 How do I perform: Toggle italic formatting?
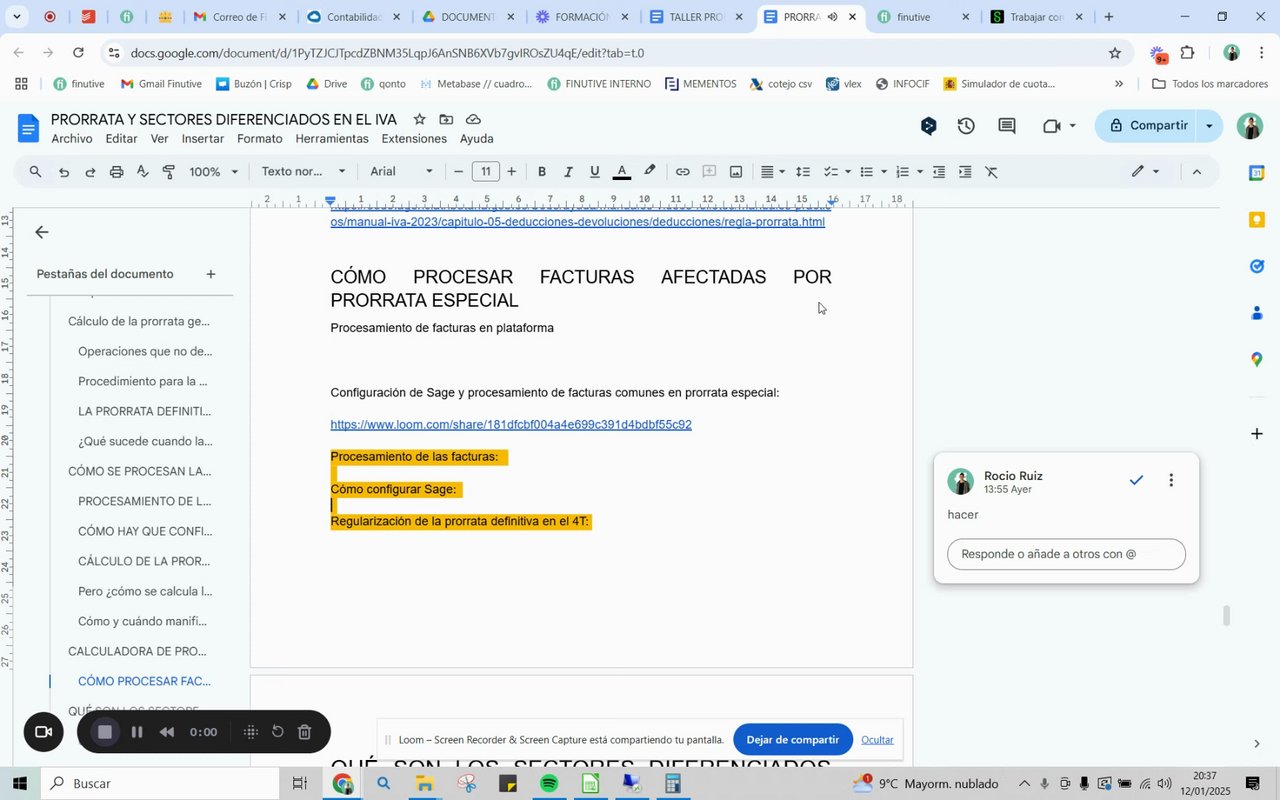click(568, 172)
